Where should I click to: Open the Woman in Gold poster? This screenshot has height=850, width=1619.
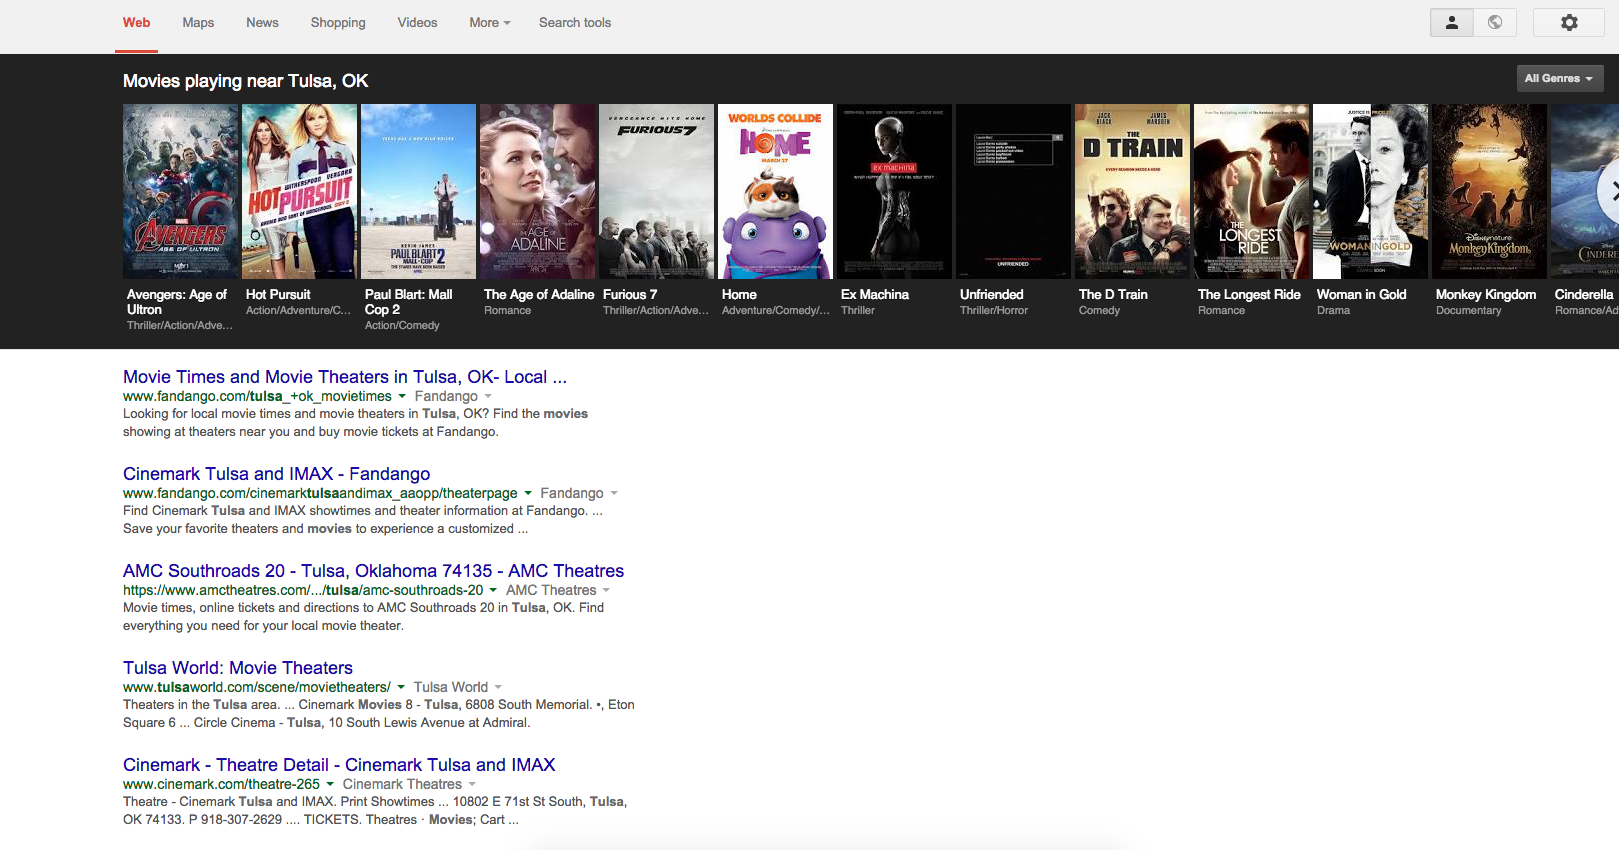click(1370, 191)
